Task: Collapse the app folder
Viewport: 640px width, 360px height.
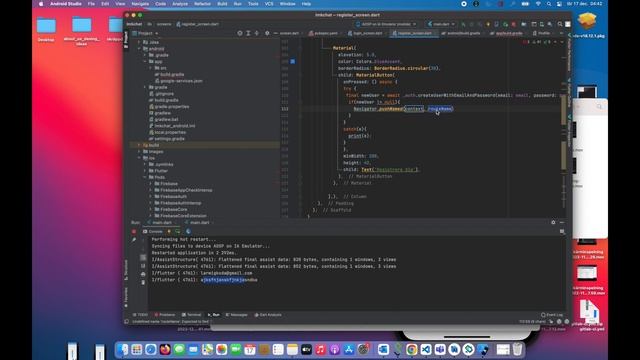Action: pos(145,61)
